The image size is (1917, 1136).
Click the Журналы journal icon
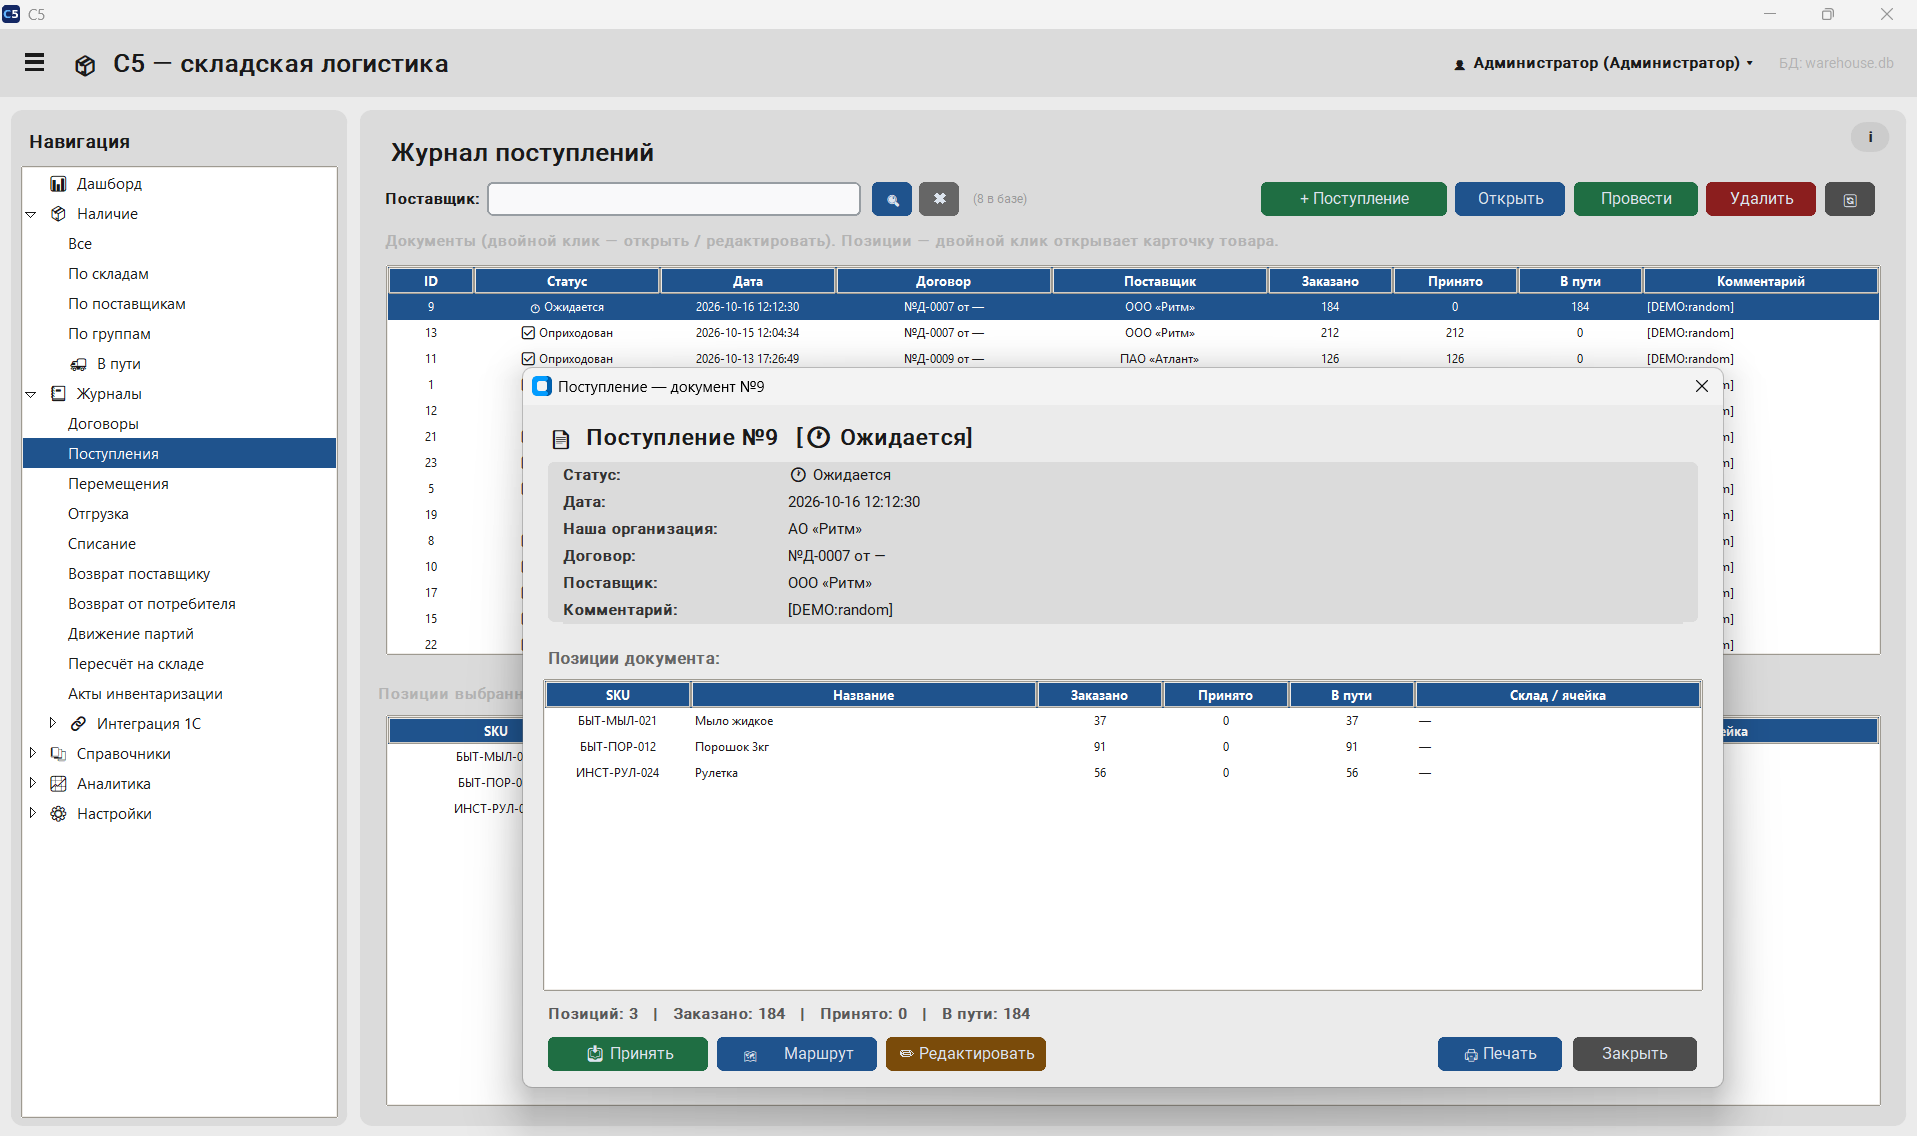pos(58,394)
